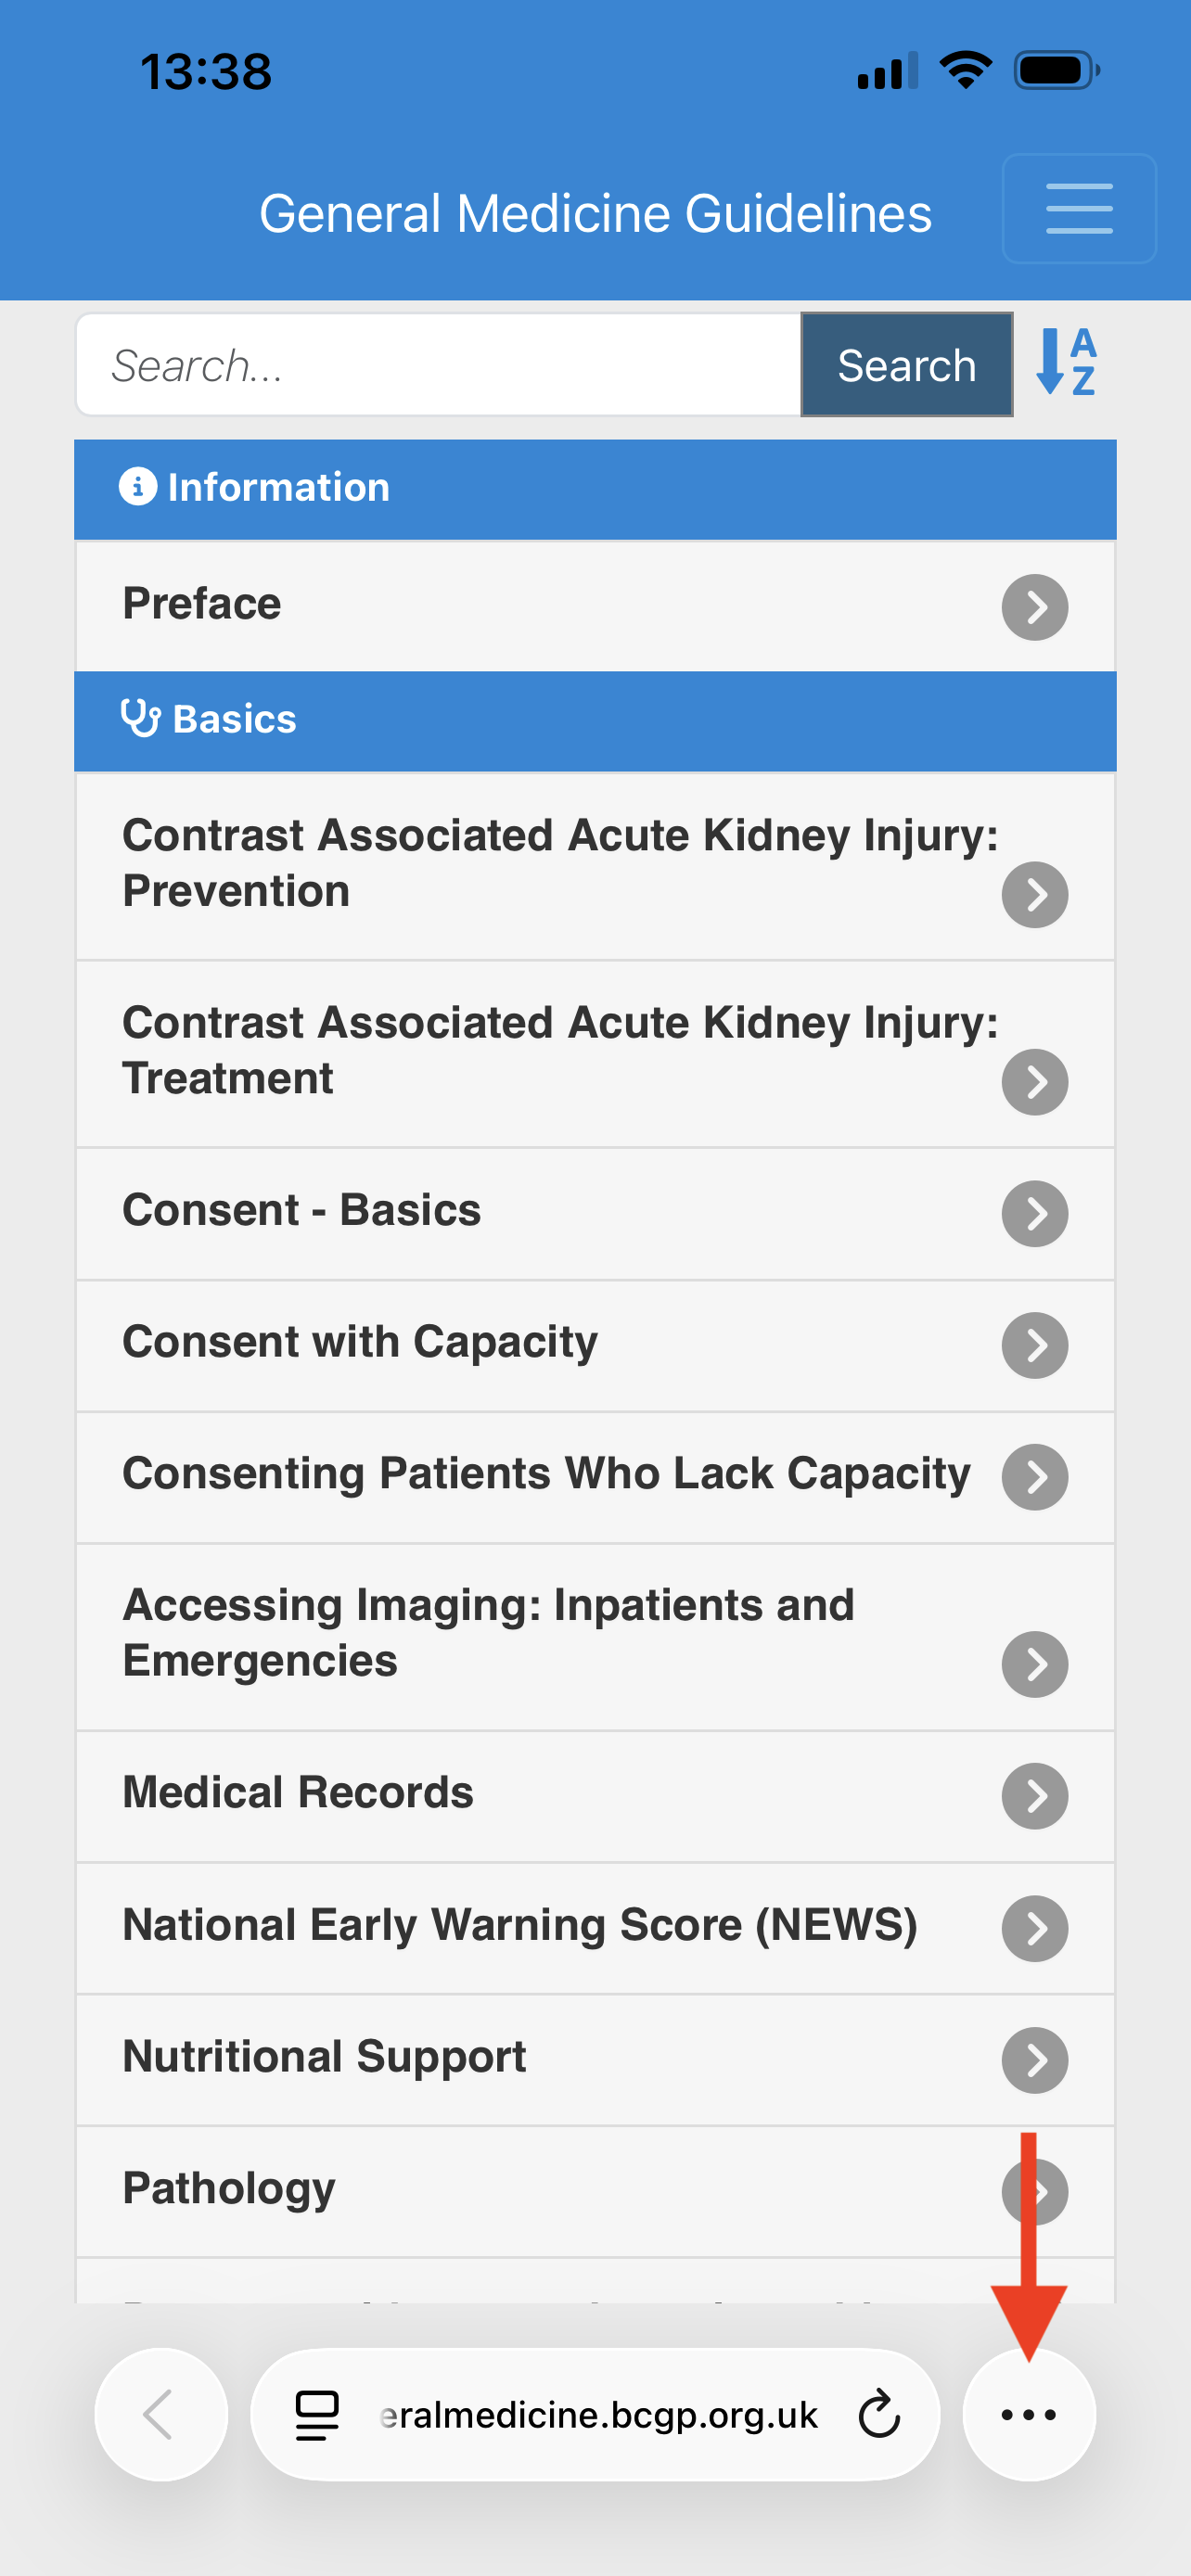Click the stethoscope icon in Basics header
The image size is (1191, 2576).
pos(140,719)
